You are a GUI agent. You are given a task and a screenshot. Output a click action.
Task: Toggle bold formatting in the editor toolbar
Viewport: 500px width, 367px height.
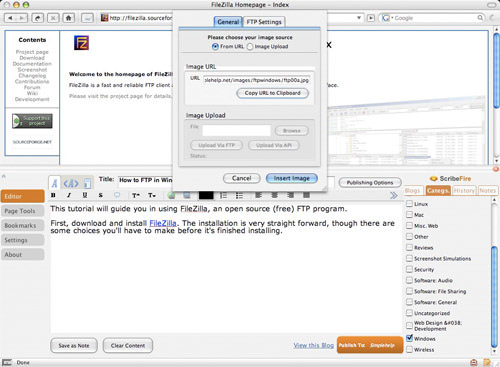click(53, 195)
